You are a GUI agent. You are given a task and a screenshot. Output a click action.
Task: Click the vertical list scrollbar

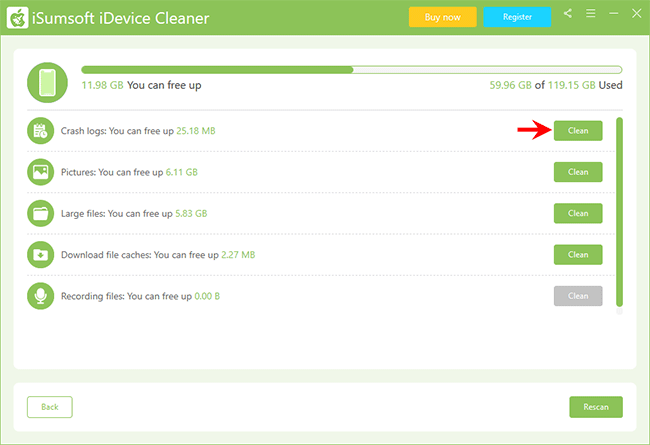click(619, 212)
